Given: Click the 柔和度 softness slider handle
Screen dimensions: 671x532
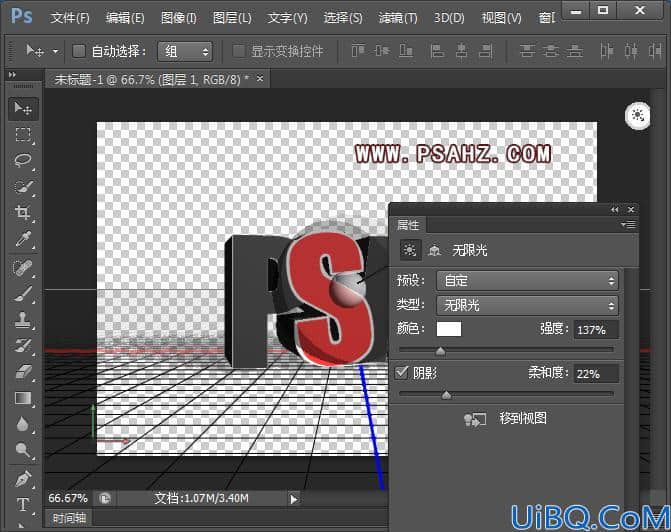Looking at the screenshot, I should (446, 395).
